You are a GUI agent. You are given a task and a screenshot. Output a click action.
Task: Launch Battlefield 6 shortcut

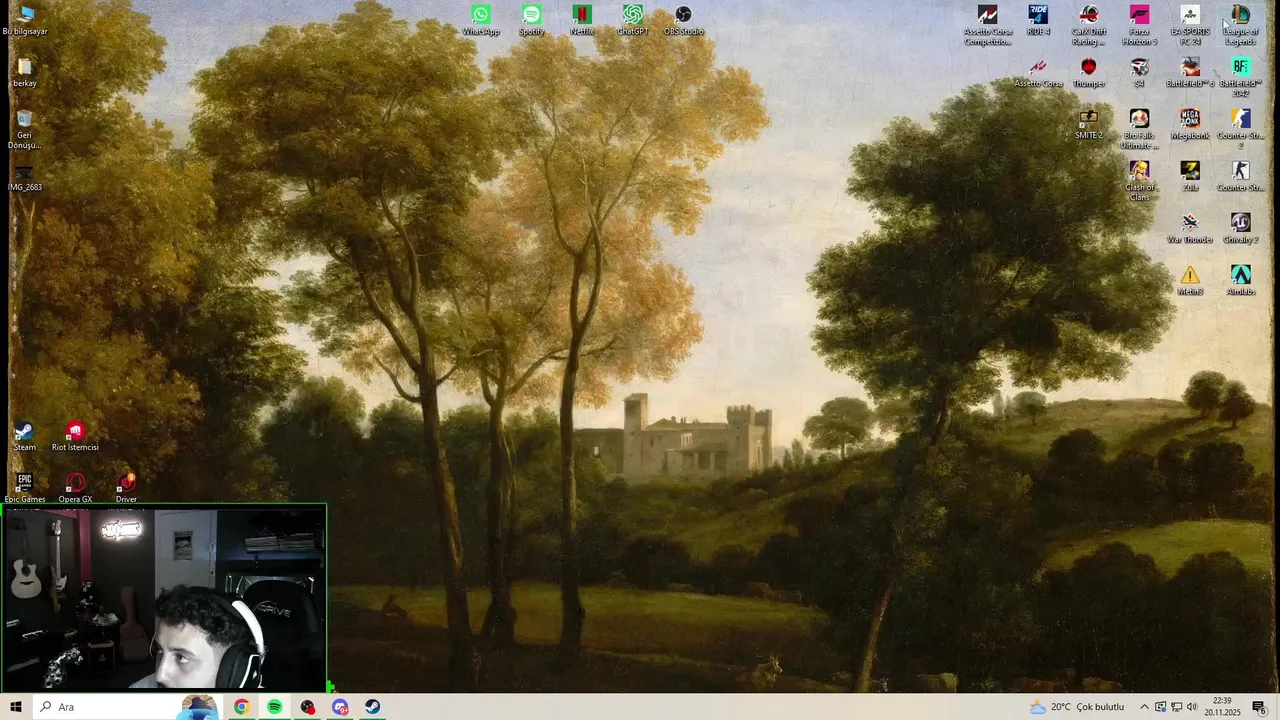(x=1190, y=73)
